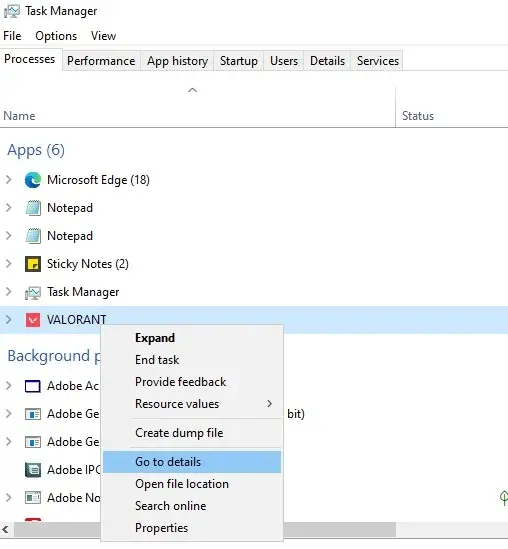The height and width of the screenshot is (549, 508).
Task: Select the VALORANT row name
Action: pyautogui.click(x=76, y=320)
